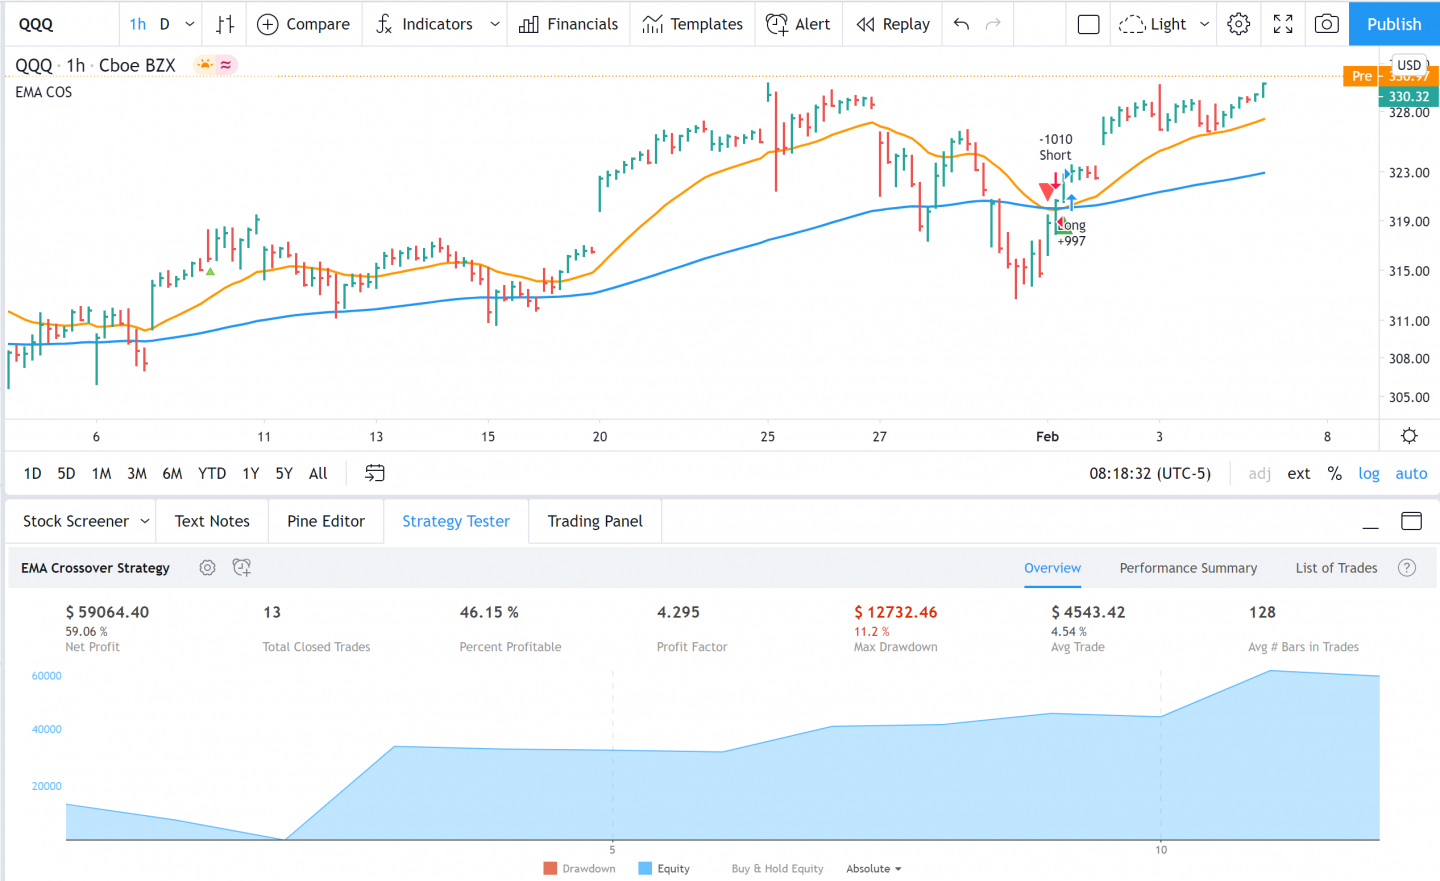The width and height of the screenshot is (1440, 881).
Task: Expand Indicators favorites dropdown arrow
Action: pos(494,24)
